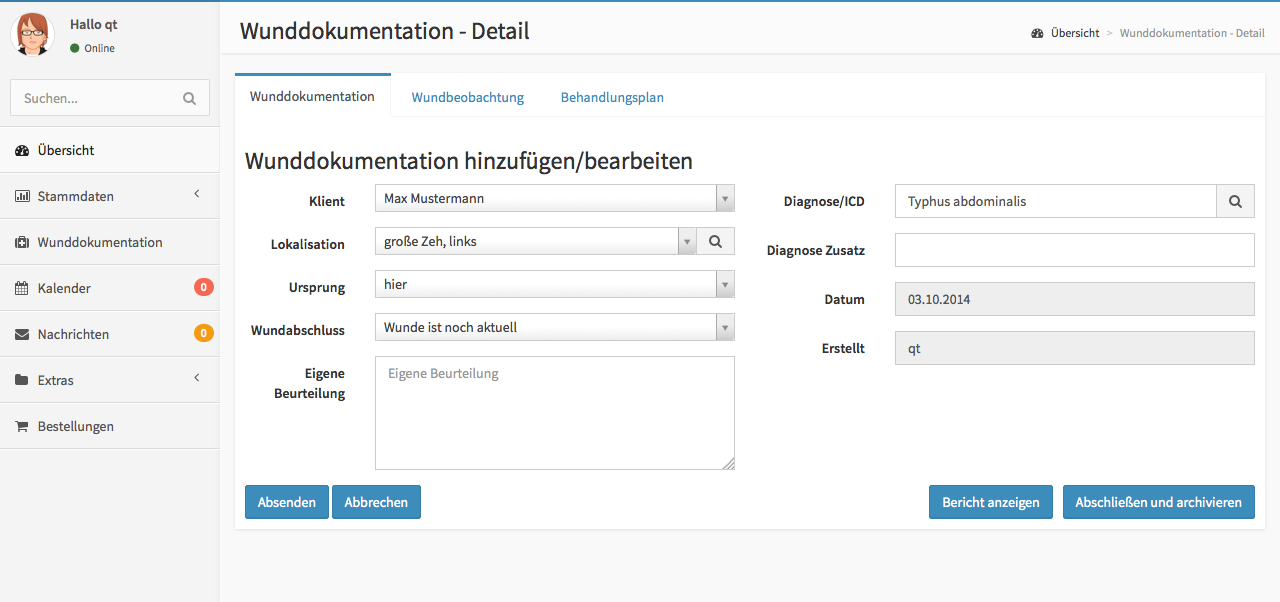Screen dimensions: 1280x602
Task: Open Nachrichten in the sidebar
Action: tap(110, 334)
